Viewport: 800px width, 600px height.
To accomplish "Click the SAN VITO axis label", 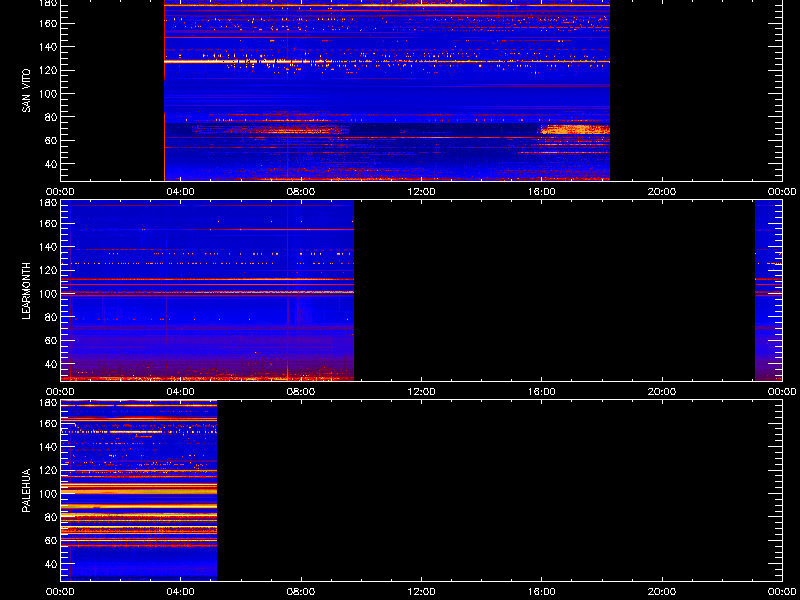I will pyautogui.click(x=26, y=91).
